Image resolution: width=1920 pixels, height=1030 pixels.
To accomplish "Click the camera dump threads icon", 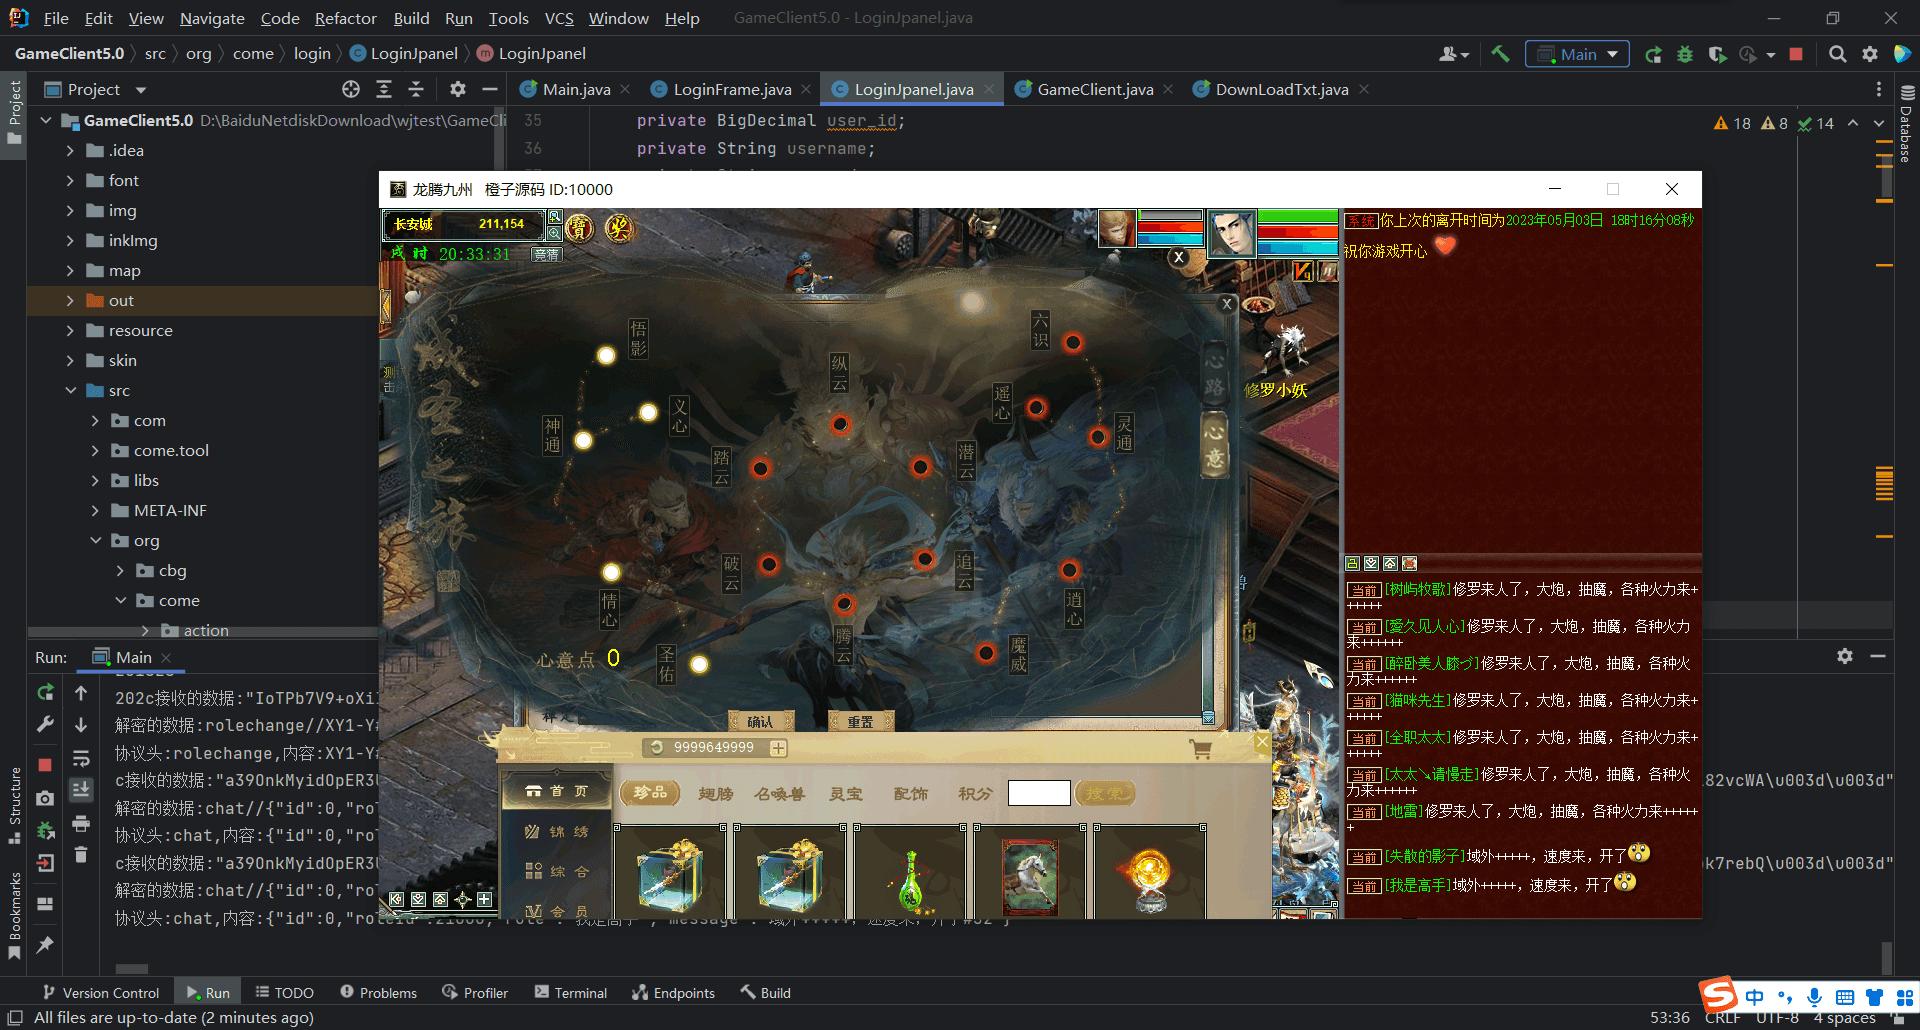I will 45,798.
